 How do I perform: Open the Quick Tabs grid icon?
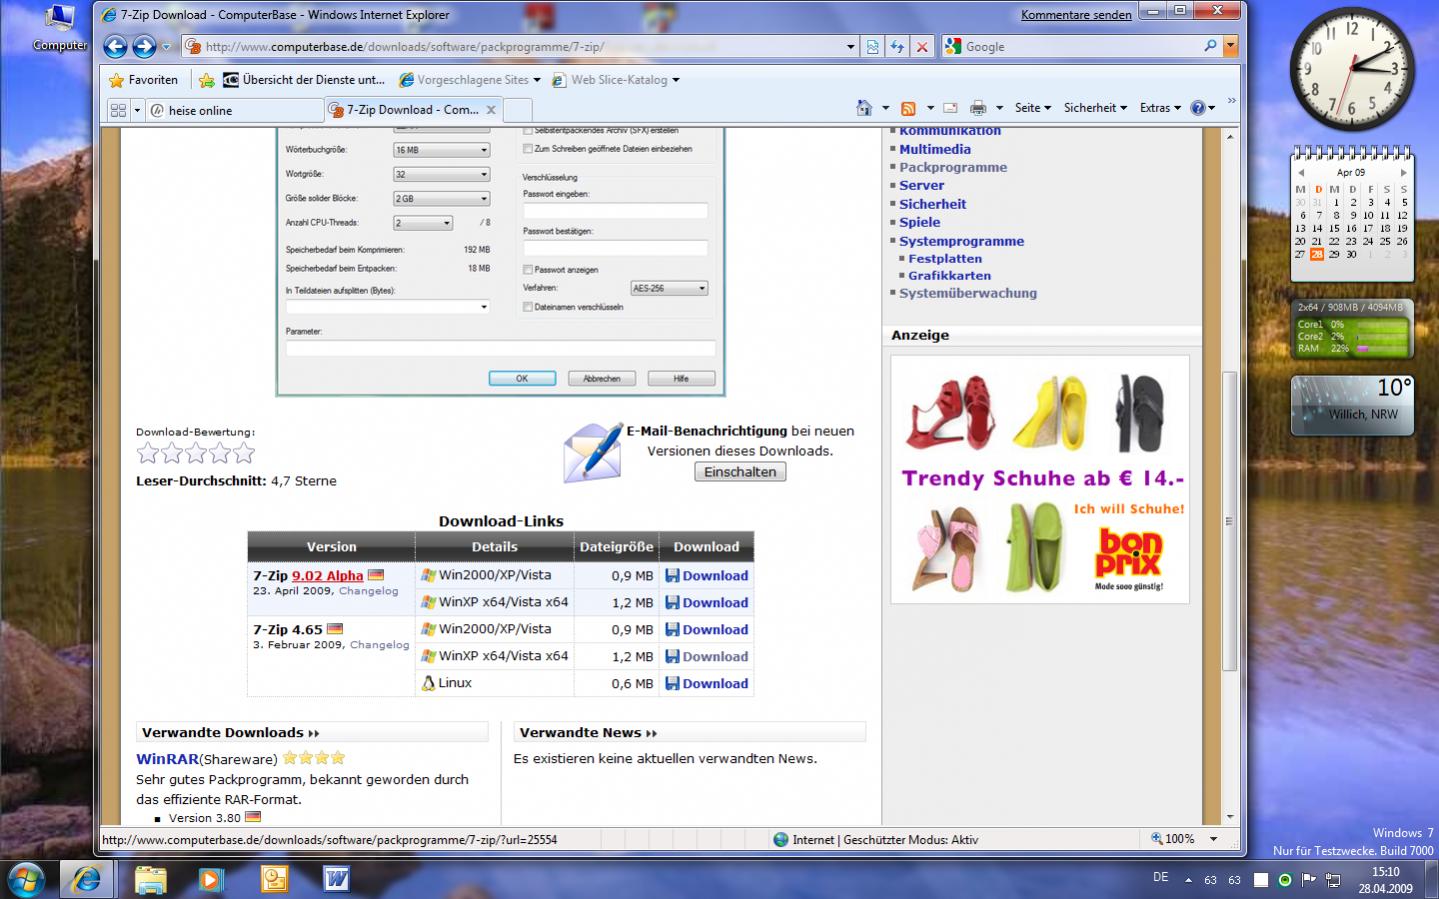(x=118, y=110)
